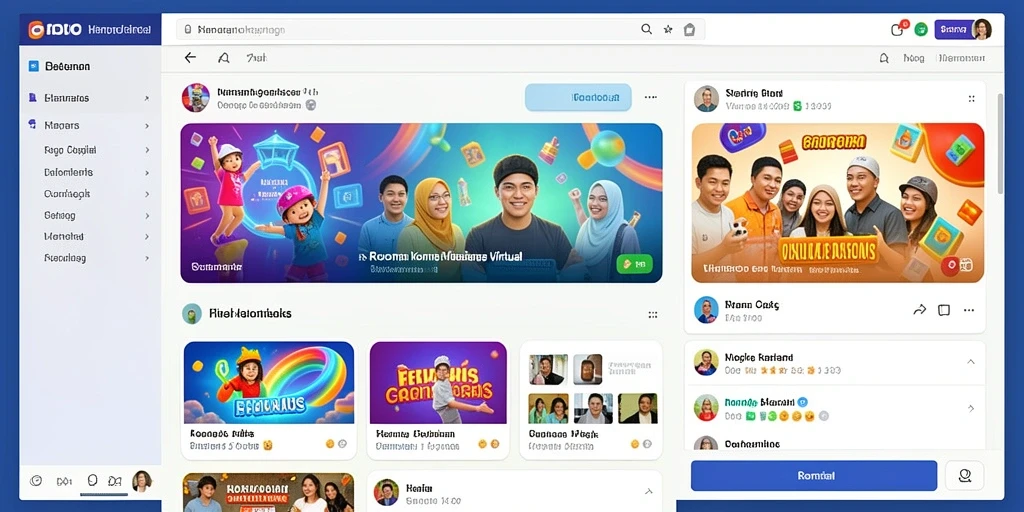Screen dimensions: 1024x512
Task: Click the 'Mogke Rarland' name text
Action: tap(759, 357)
